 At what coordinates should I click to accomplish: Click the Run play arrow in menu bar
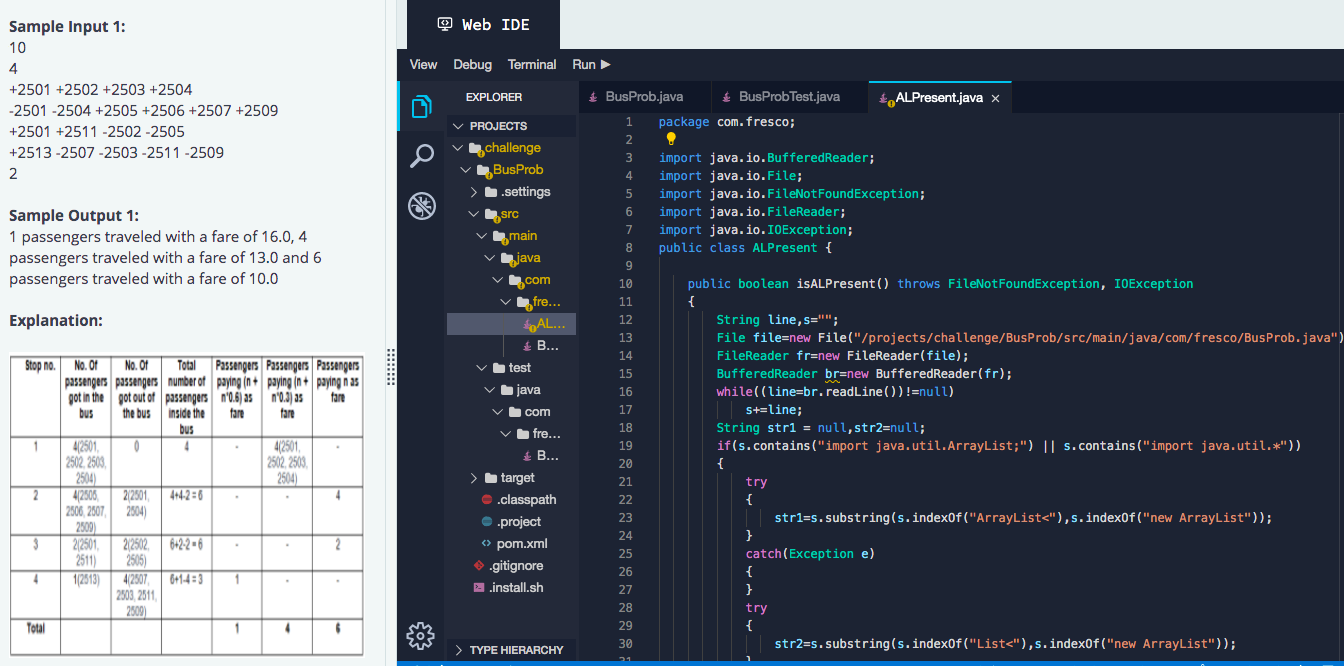click(x=606, y=63)
